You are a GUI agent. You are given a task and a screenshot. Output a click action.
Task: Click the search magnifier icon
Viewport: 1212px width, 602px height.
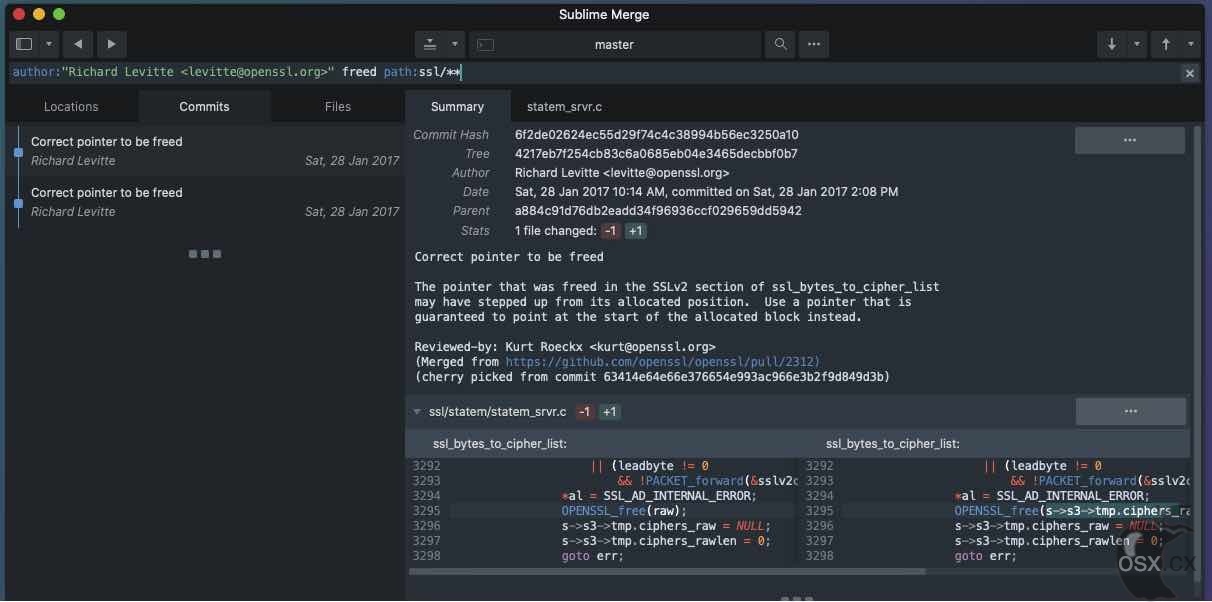pyautogui.click(x=780, y=44)
